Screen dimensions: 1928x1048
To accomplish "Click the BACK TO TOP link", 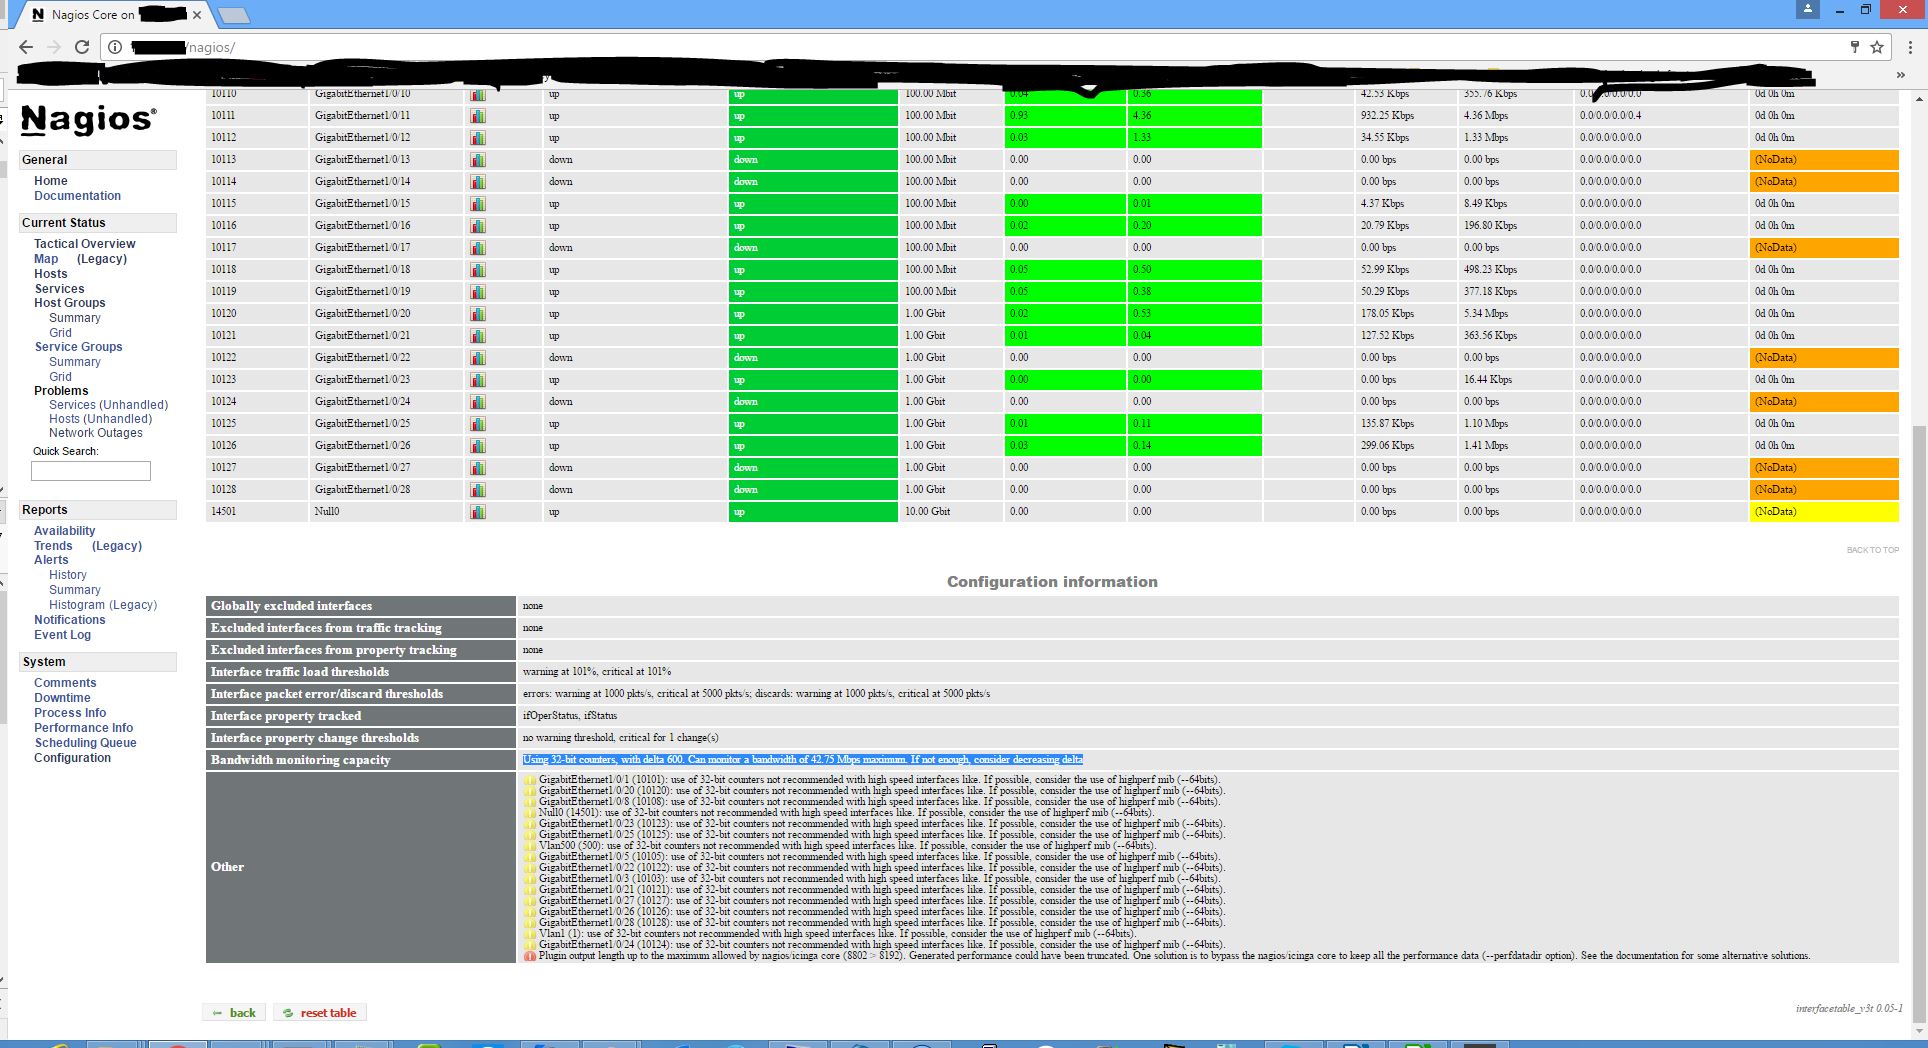I will (x=1872, y=550).
